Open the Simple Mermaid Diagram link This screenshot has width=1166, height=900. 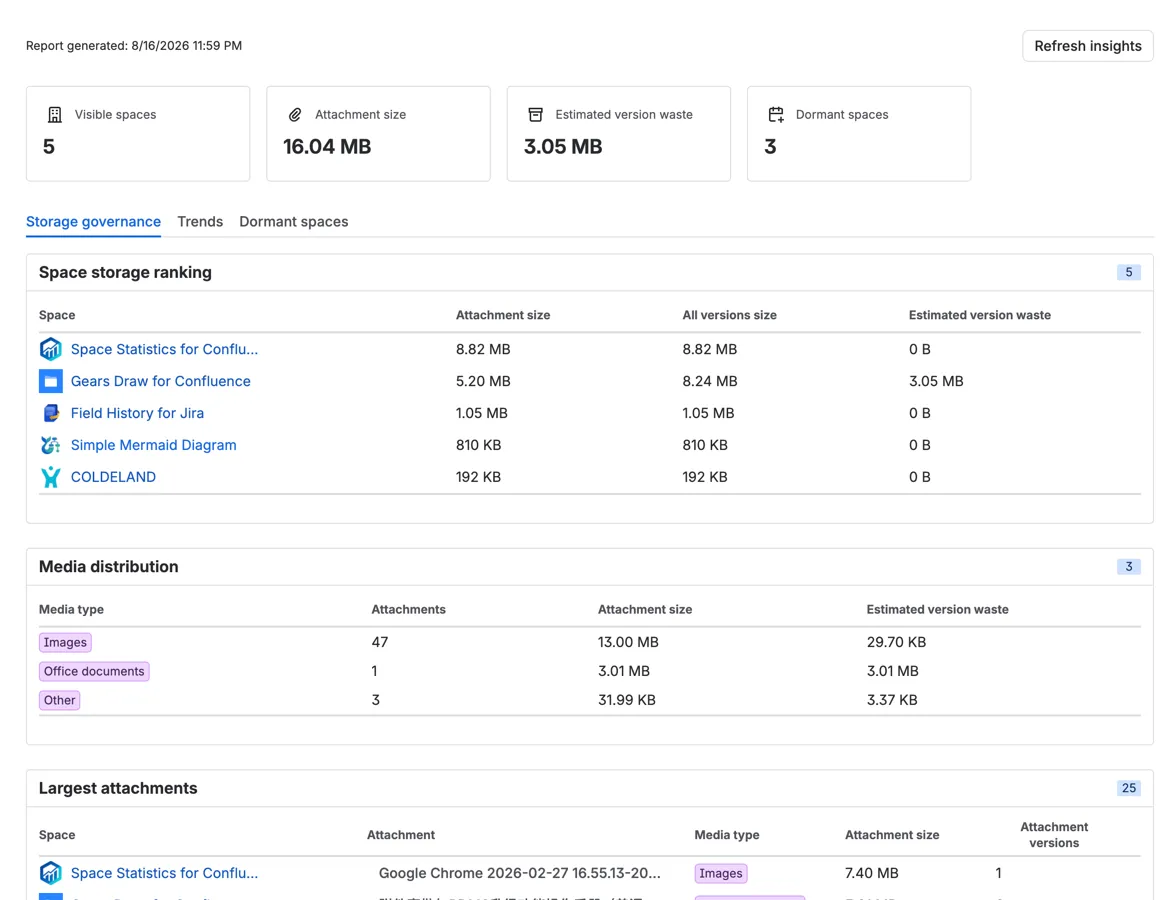point(153,445)
